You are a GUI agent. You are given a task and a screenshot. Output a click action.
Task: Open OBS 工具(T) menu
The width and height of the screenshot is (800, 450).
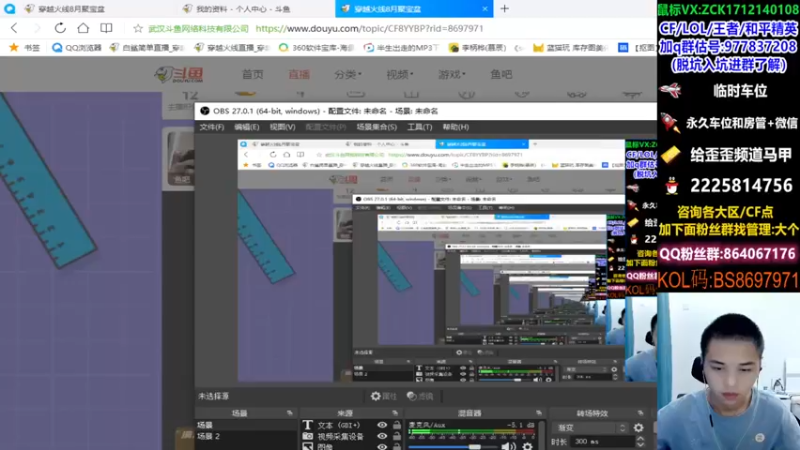point(419,127)
